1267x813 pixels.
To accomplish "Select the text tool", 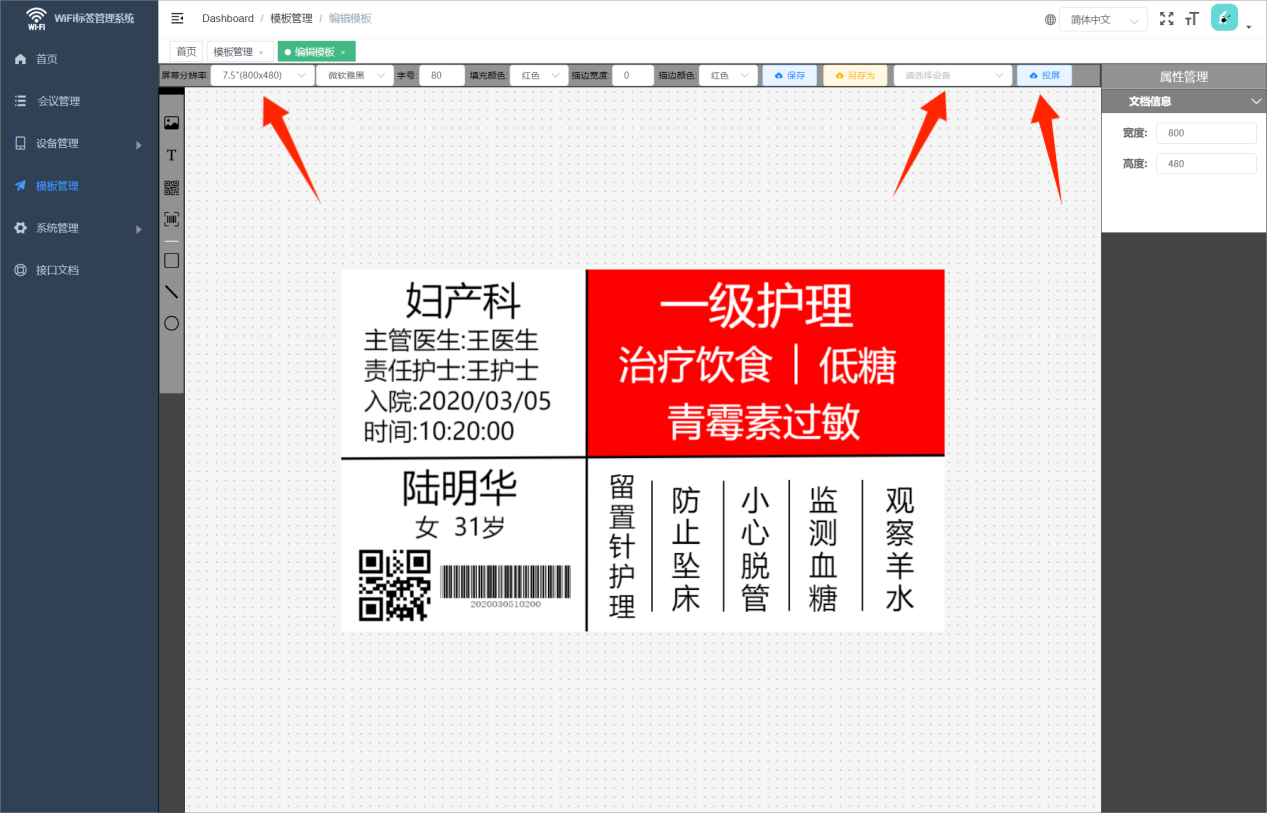I will [x=171, y=155].
